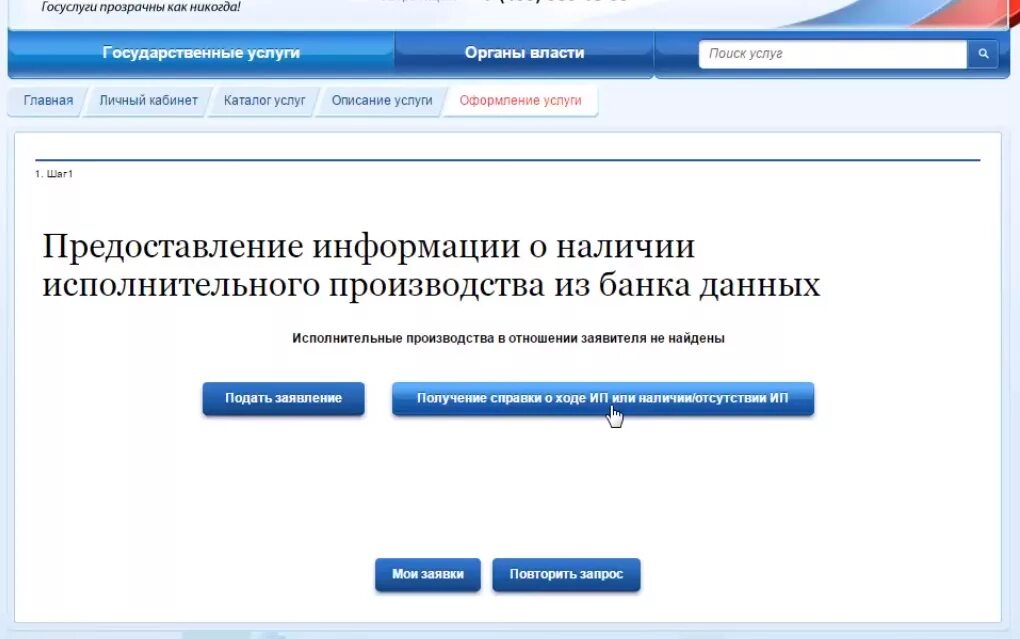Click "Получение справки о ходе ИП" button
Screen dimensions: 1020x639
click(604, 398)
